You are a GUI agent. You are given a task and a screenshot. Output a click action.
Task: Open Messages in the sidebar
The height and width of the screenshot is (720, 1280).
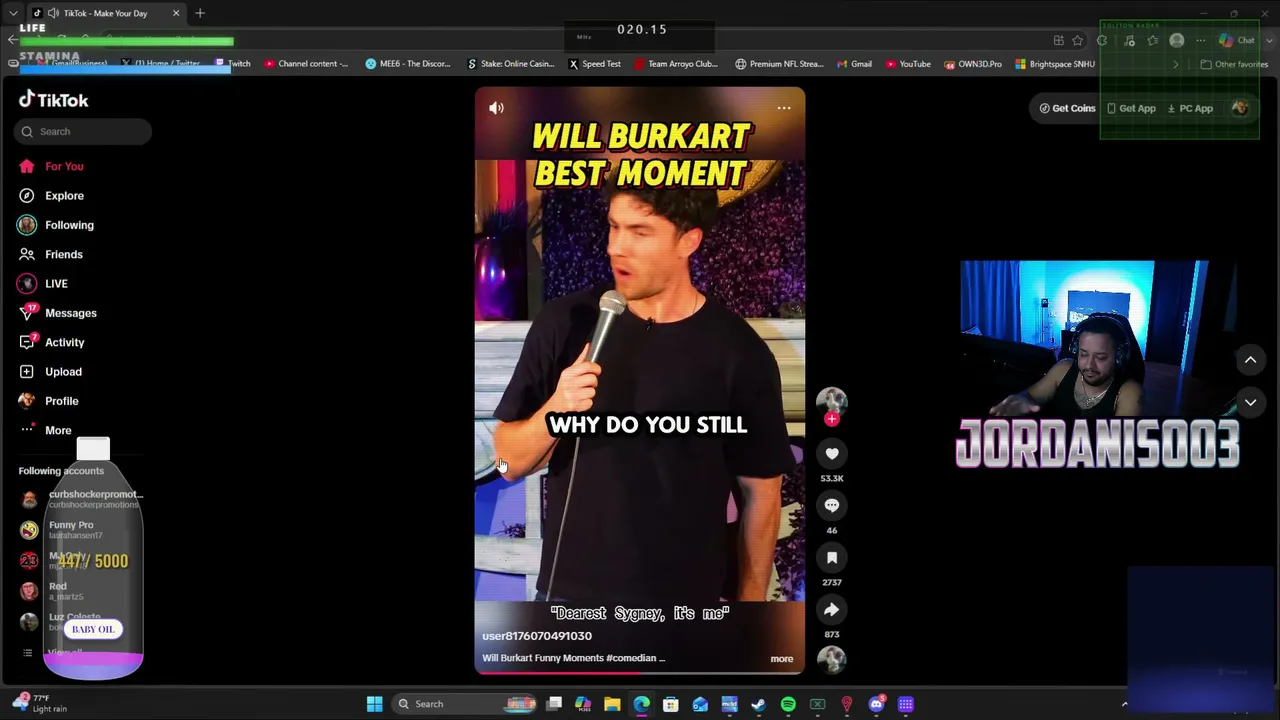coord(58,313)
